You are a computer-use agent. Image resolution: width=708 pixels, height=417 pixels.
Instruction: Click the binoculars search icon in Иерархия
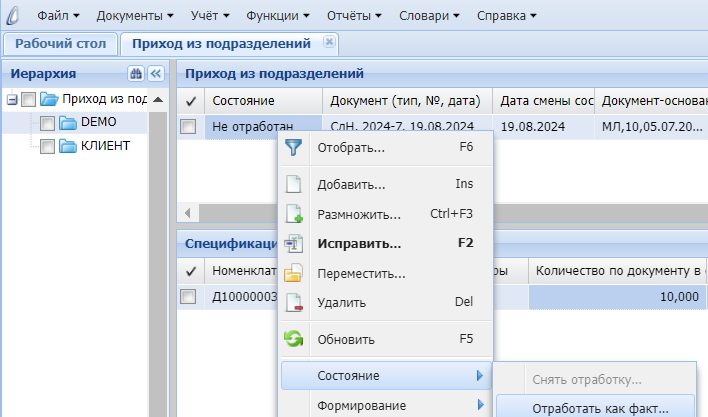pos(136,74)
